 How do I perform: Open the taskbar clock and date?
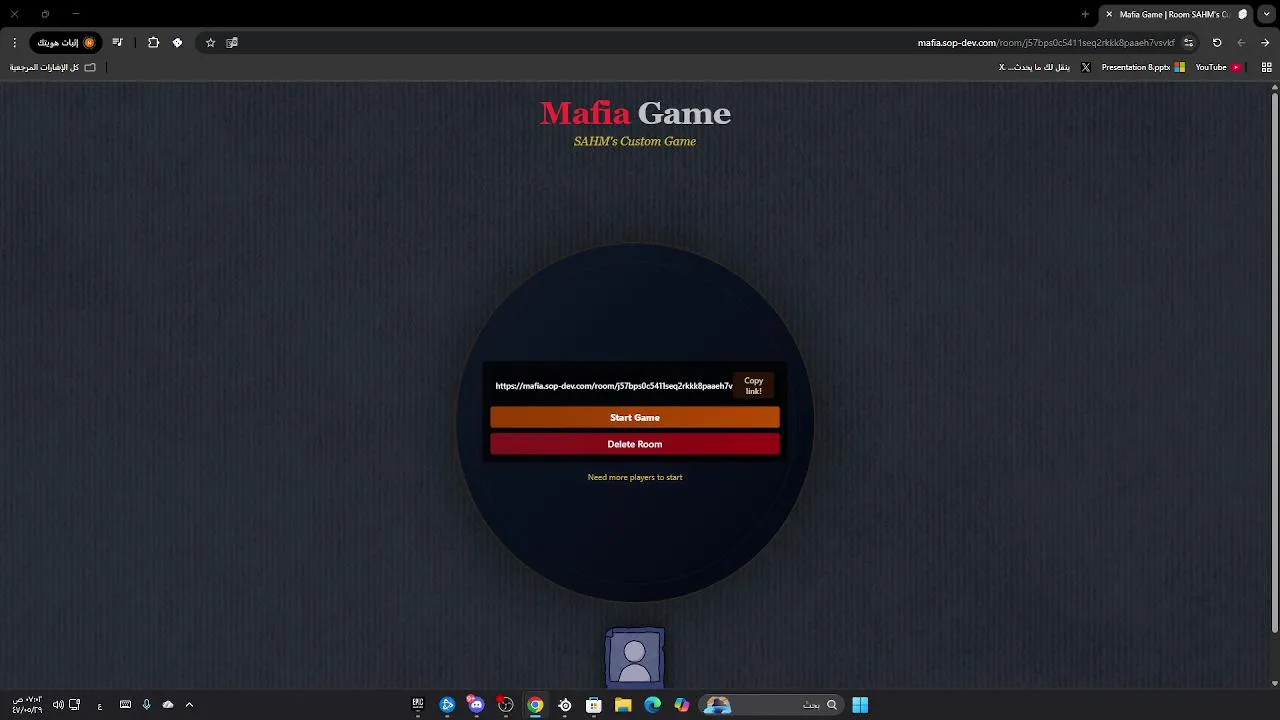click(x=27, y=705)
